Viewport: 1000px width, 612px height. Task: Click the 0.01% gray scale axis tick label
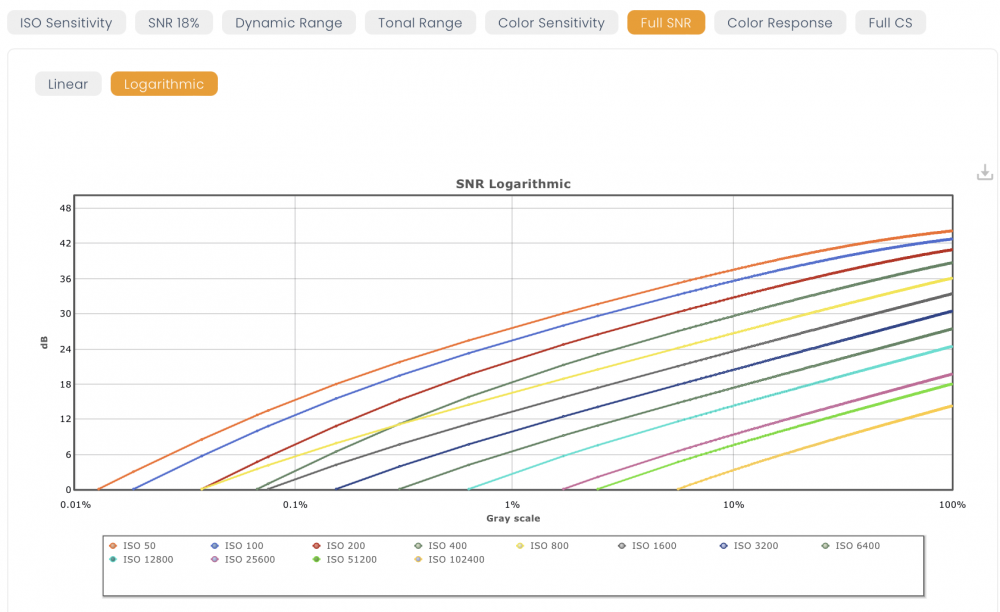[75, 505]
